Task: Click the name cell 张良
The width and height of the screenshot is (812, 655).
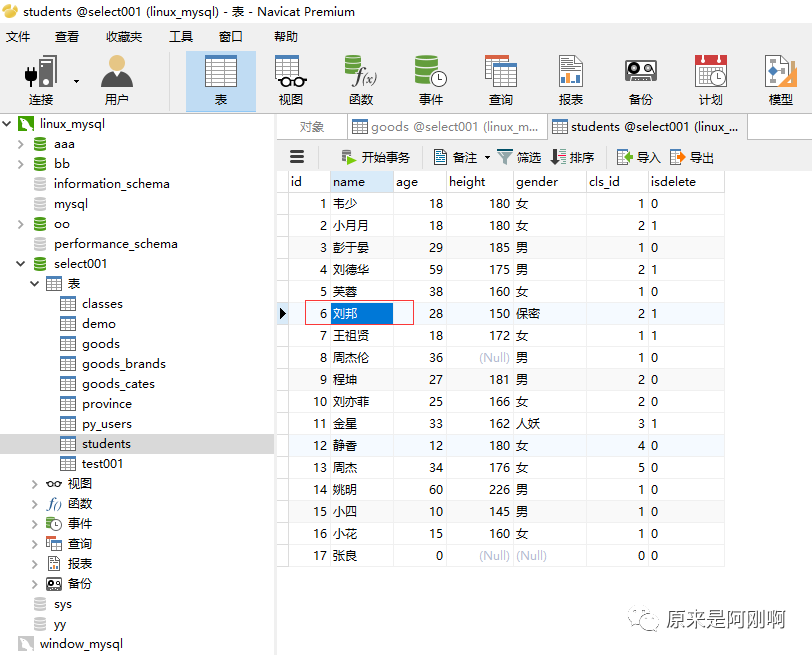Action: pyautogui.click(x=361, y=556)
